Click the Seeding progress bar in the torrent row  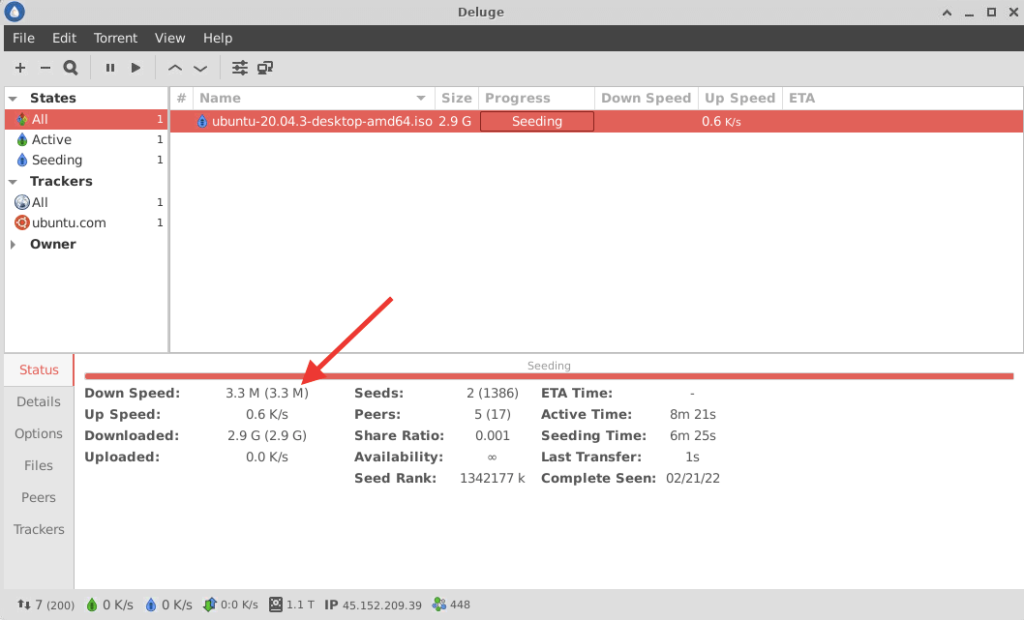click(x=537, y=122)
